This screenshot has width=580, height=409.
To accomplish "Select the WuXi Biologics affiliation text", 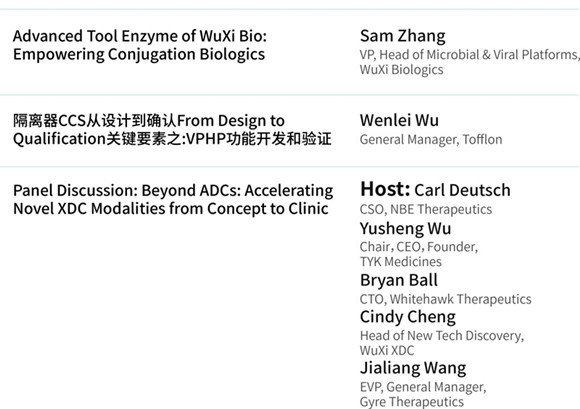I will [401, 70].
